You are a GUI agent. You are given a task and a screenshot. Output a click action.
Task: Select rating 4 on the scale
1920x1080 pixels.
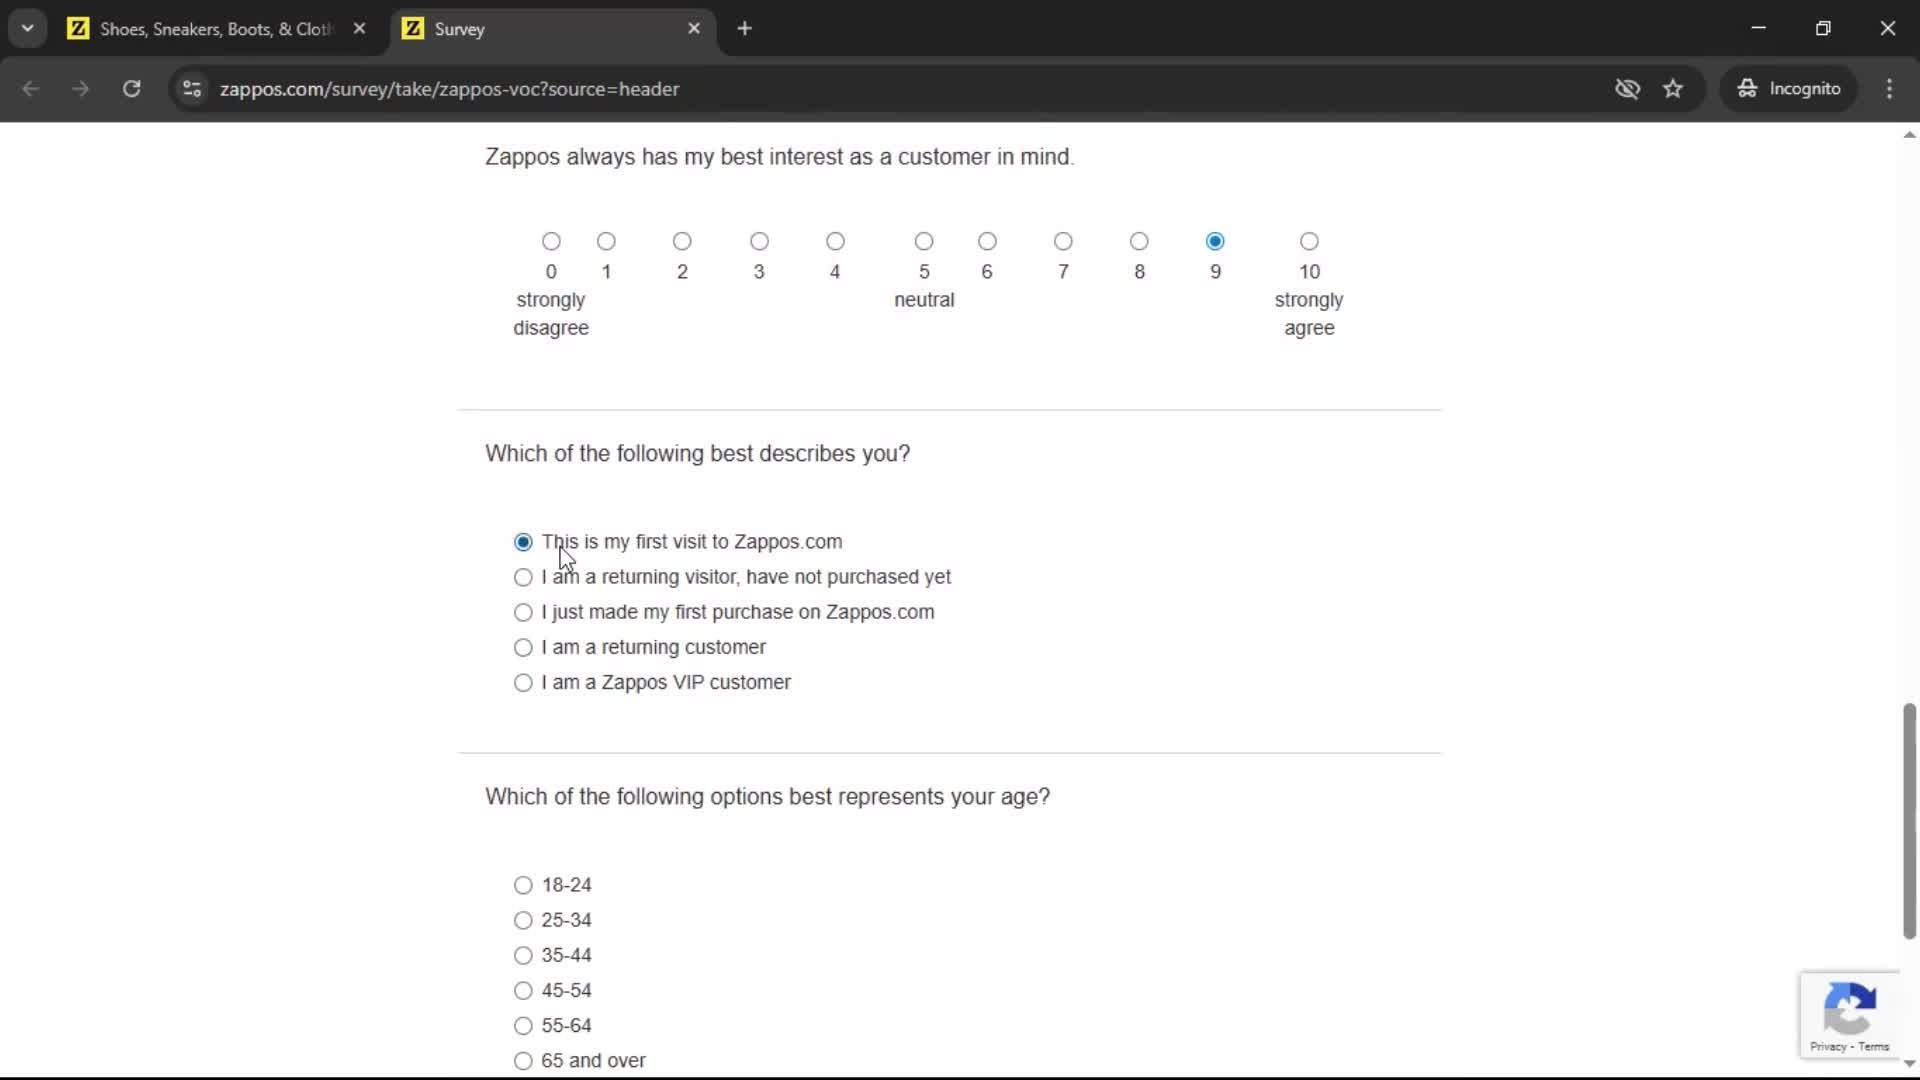coord(835,241)
